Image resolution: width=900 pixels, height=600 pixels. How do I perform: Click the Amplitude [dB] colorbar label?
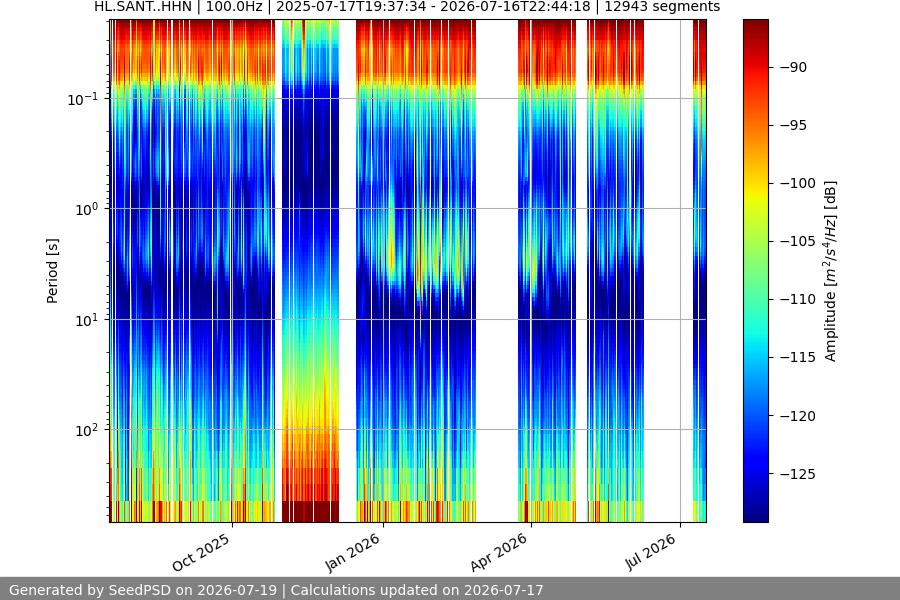pyautogui.click(x=831, y=271)
